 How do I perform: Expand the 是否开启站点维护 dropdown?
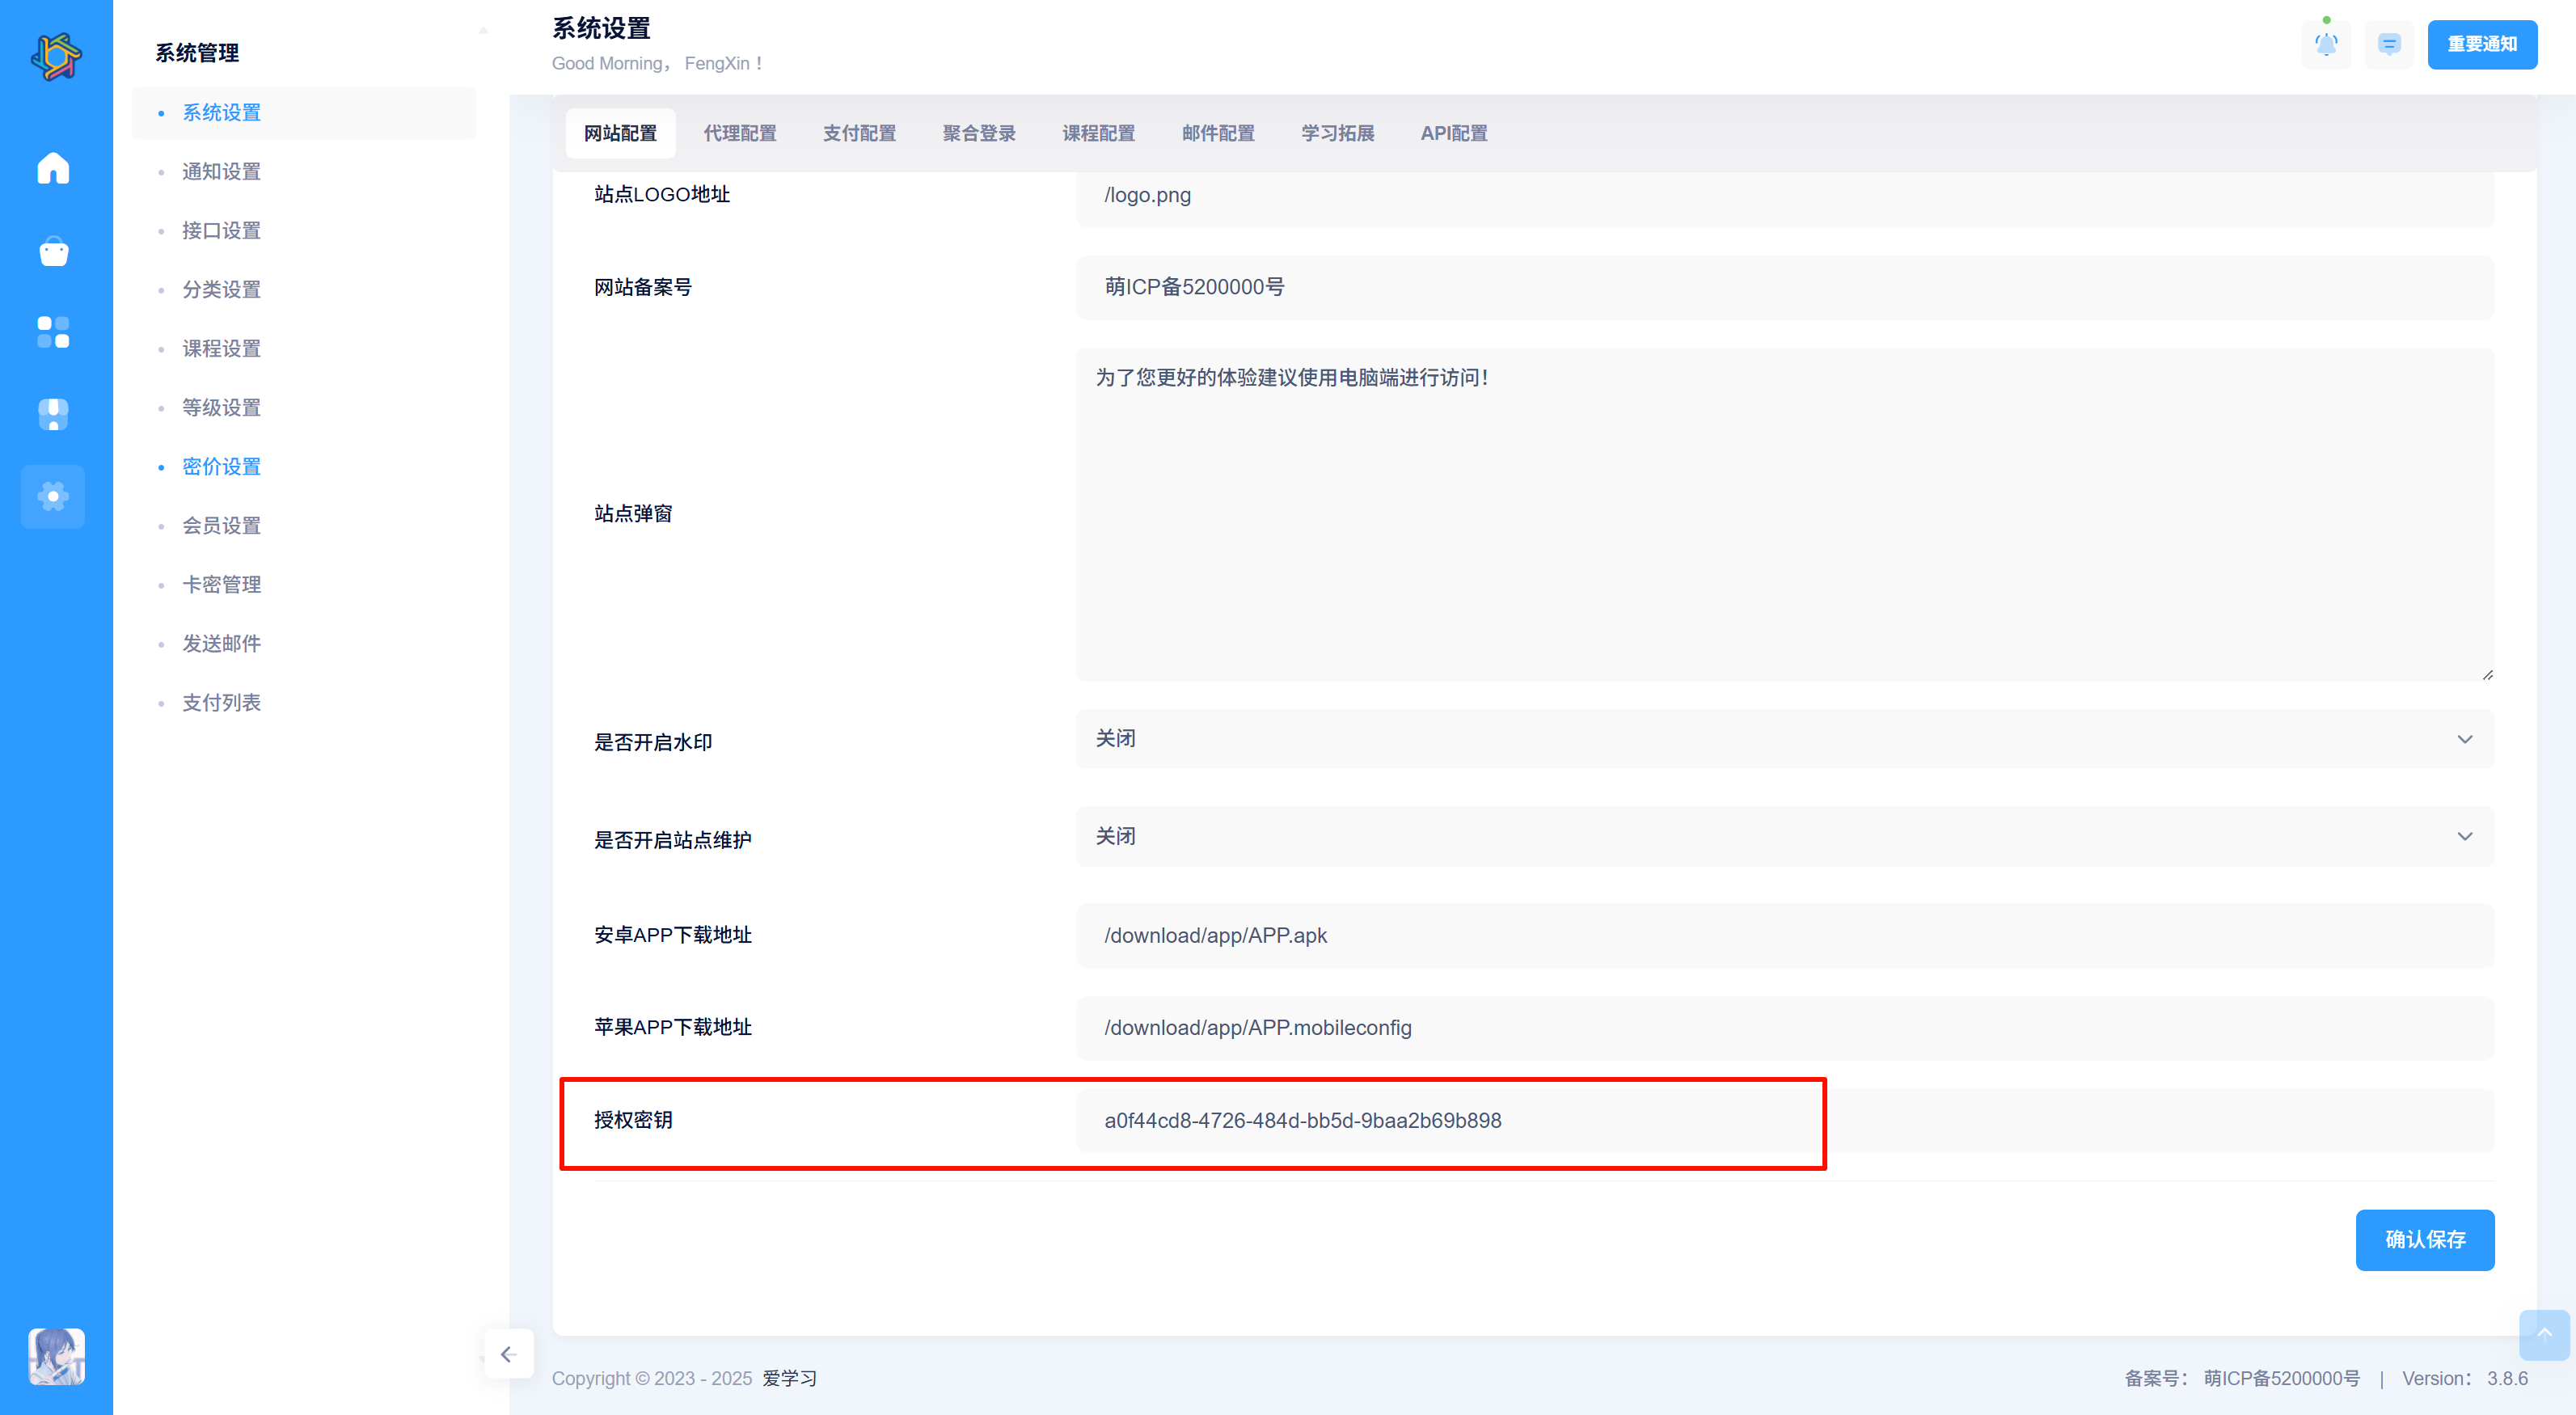tap(1784, 836)
